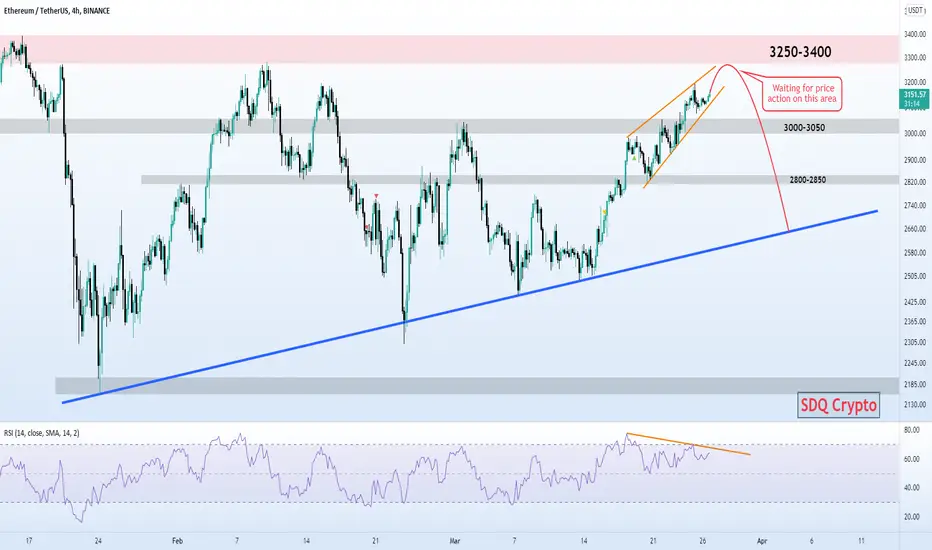Click the 3000.00 price axis label
The image size is (932, 550).
[x=915, y=134]
